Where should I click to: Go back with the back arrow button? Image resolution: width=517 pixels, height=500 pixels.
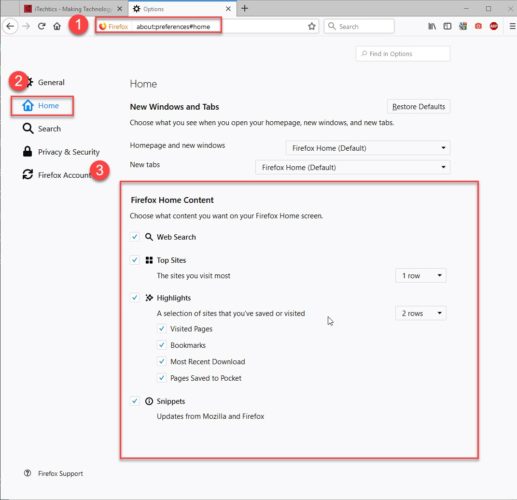click(x=10, y=26)
